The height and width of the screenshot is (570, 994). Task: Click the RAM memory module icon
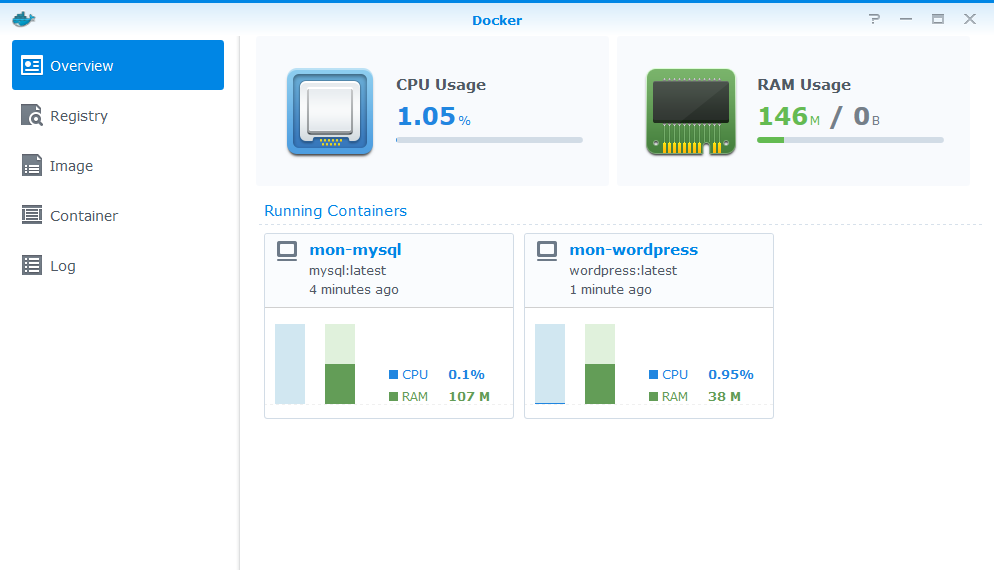[690, 112]
